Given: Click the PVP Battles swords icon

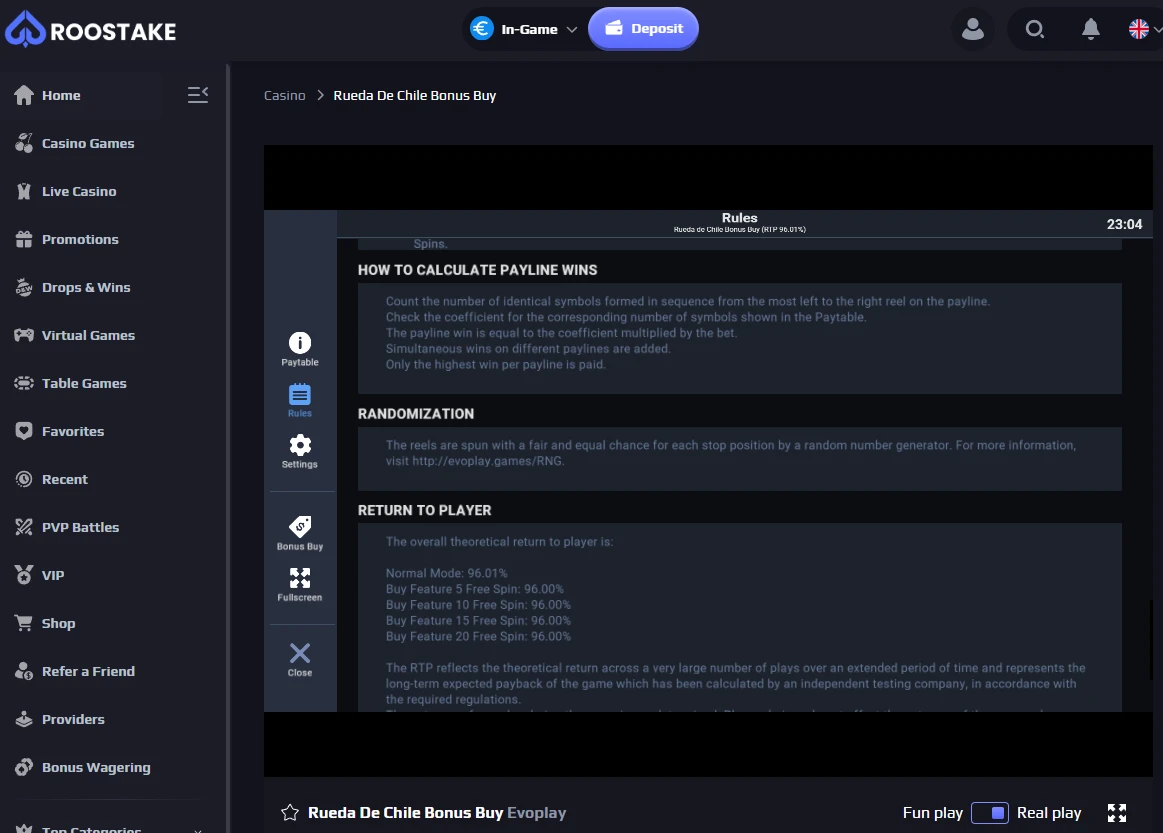Looking at the screenshot, I should pyautogui.click(x=24, y=527).
